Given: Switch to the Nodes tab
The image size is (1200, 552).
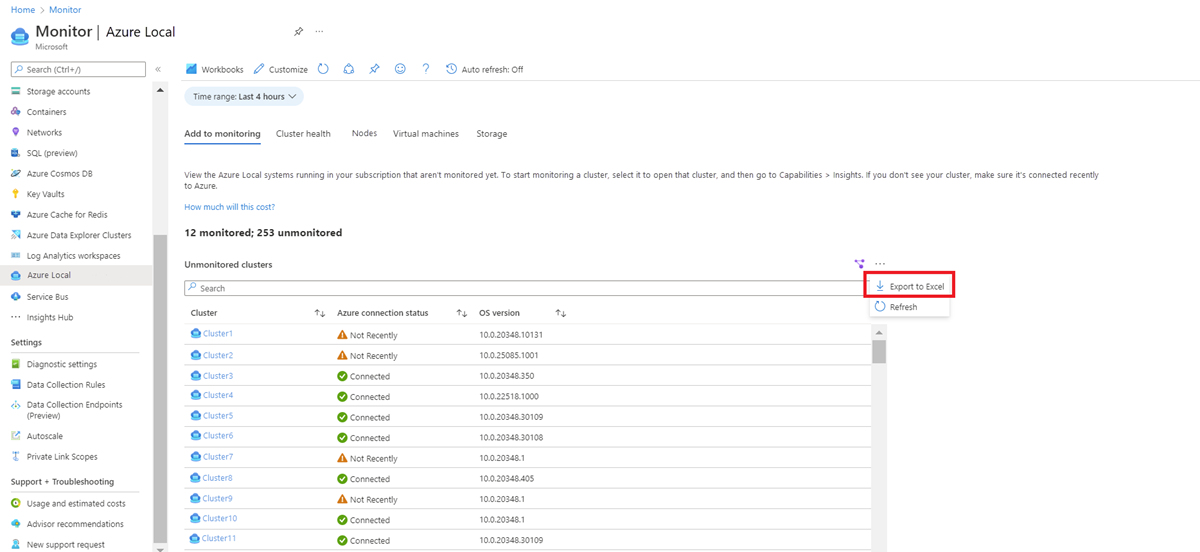Looking at the screenshot, I should coord(364,134).
